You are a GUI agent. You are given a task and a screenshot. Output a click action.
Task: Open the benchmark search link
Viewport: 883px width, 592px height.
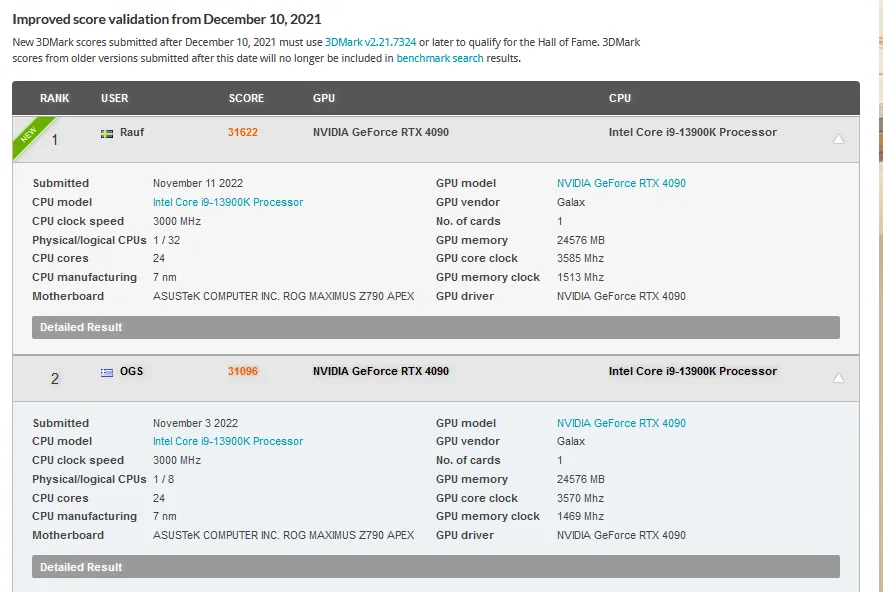[x=440, y=58]
